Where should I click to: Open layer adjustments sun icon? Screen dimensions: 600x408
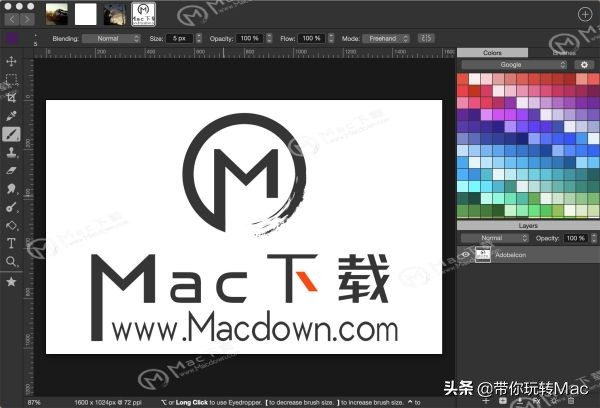pos(554,401)
